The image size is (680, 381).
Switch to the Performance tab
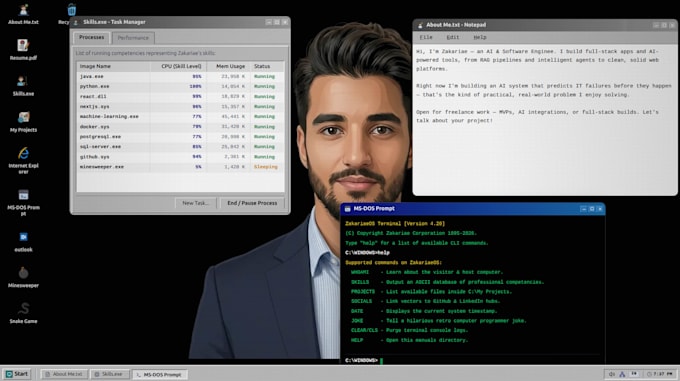pos(133,38)
